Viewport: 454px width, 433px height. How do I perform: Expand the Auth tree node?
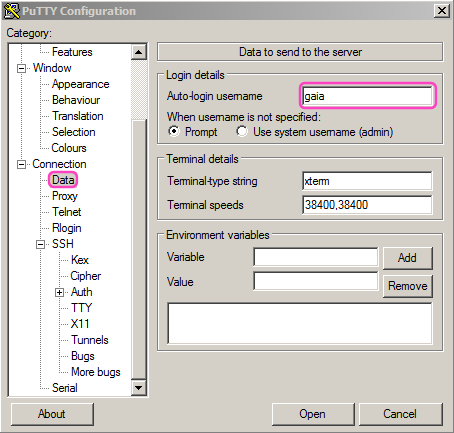pyautogui.click(x=59, y=293)
